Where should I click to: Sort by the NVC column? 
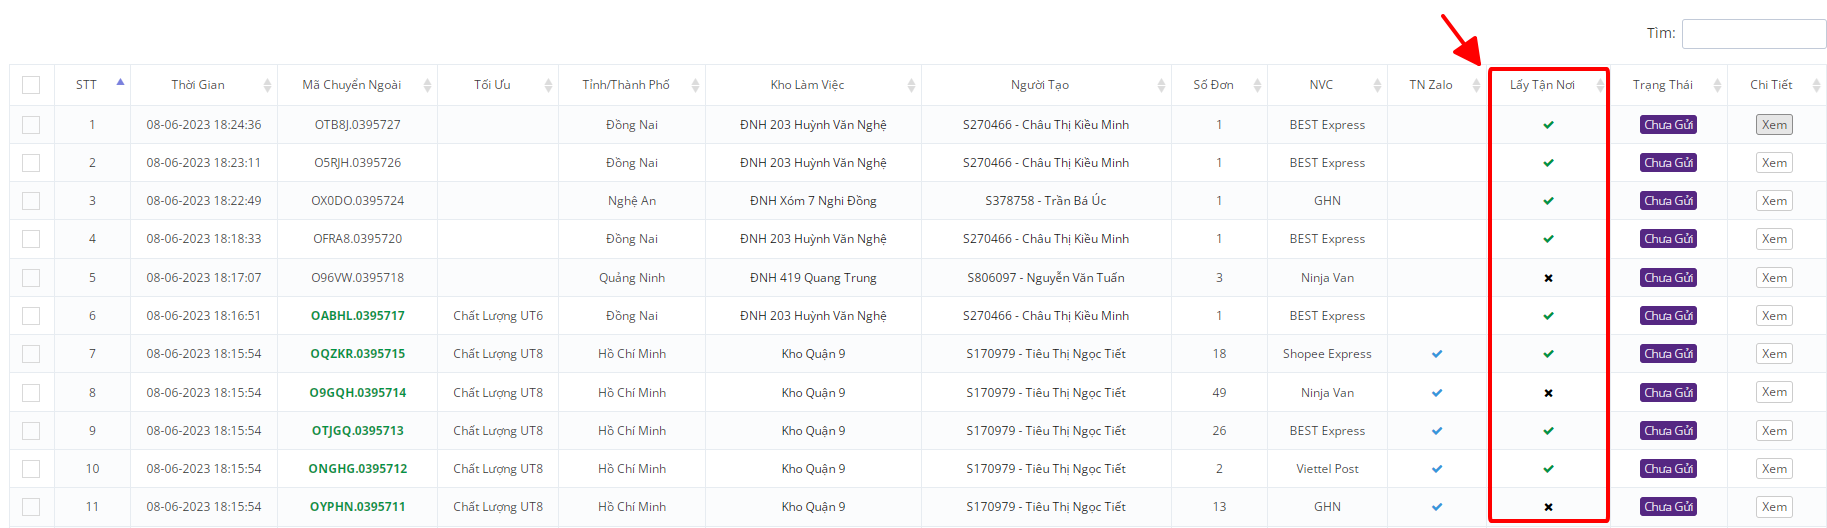1321,85
